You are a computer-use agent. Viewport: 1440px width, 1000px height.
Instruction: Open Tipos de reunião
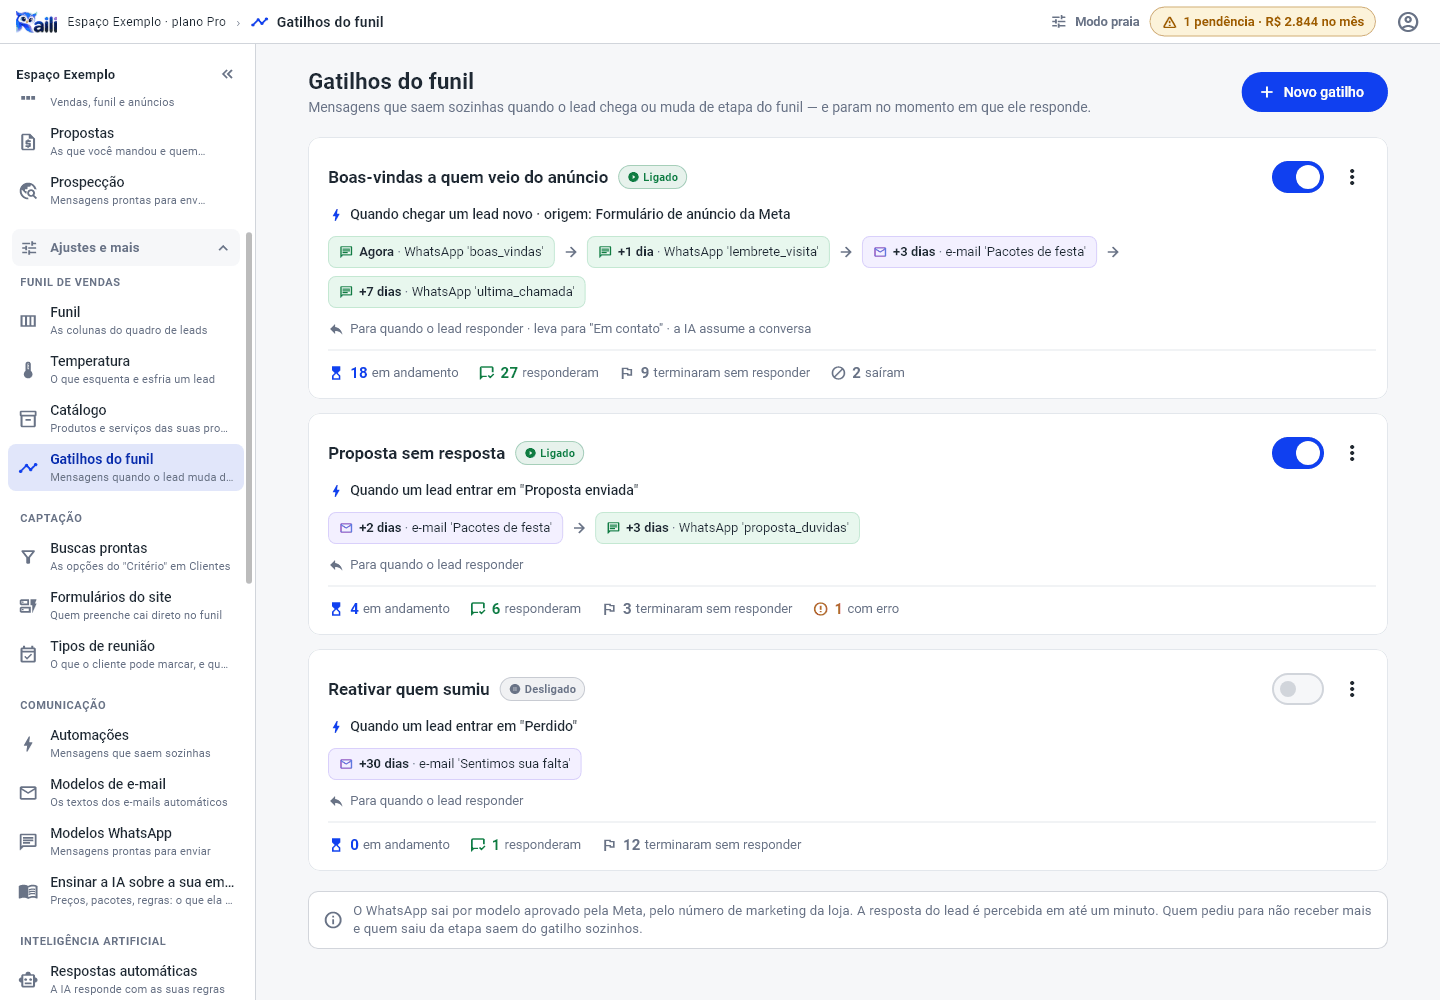(126, 654)
